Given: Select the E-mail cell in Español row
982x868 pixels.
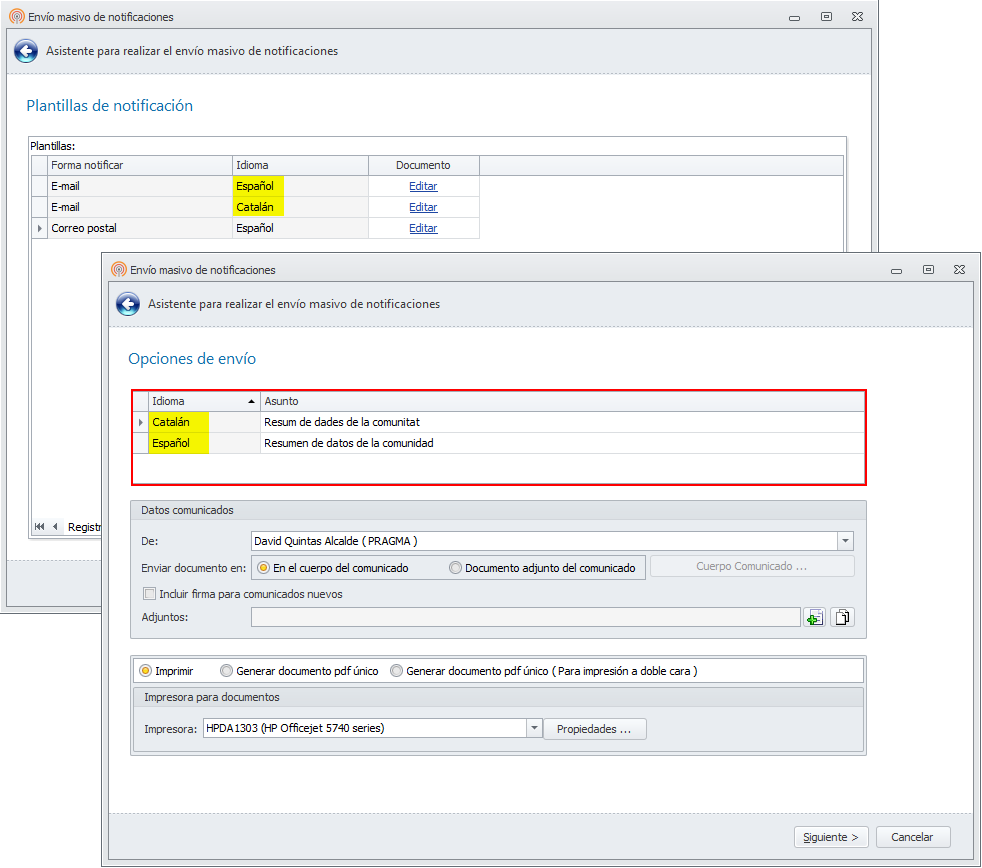Looking at the screenshot, I should click(x=140, y=186).
